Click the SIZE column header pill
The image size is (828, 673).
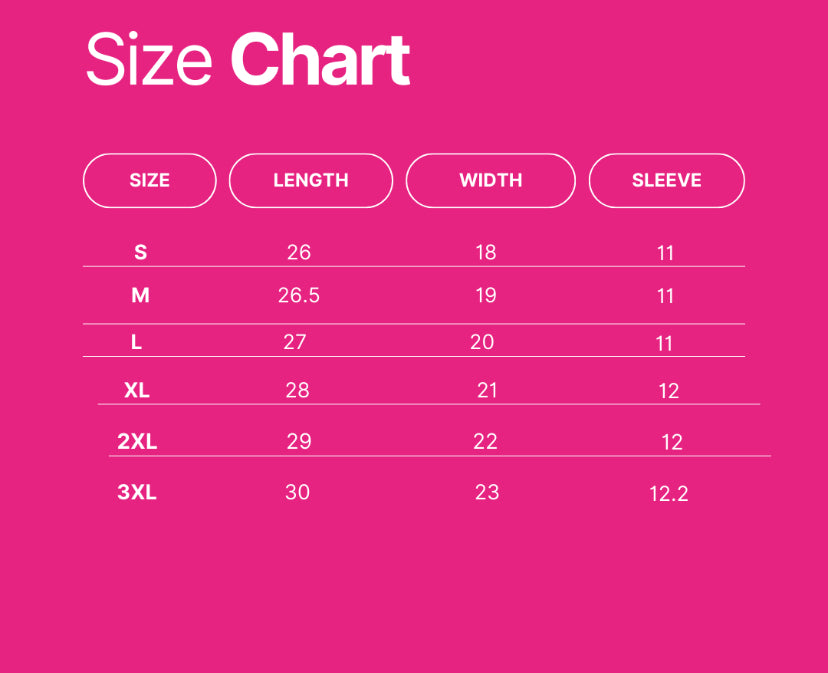coord(149,181)
